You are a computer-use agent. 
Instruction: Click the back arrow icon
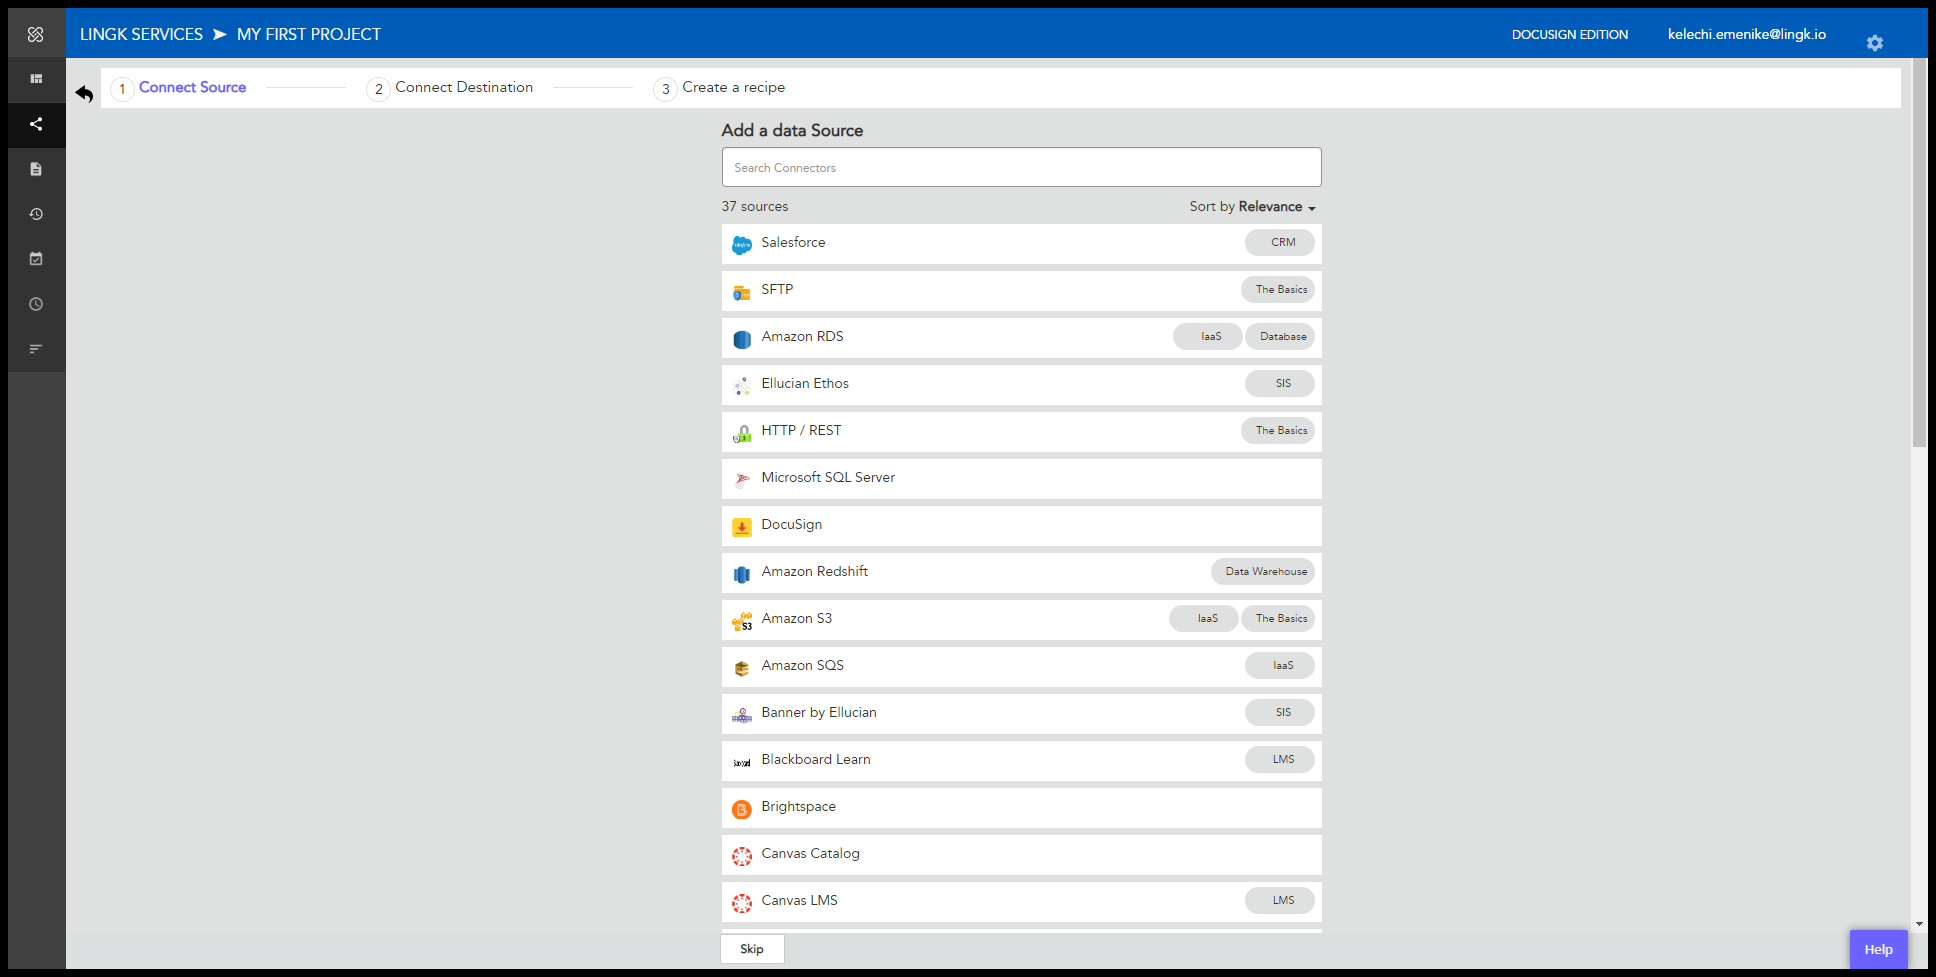[84, 94]
